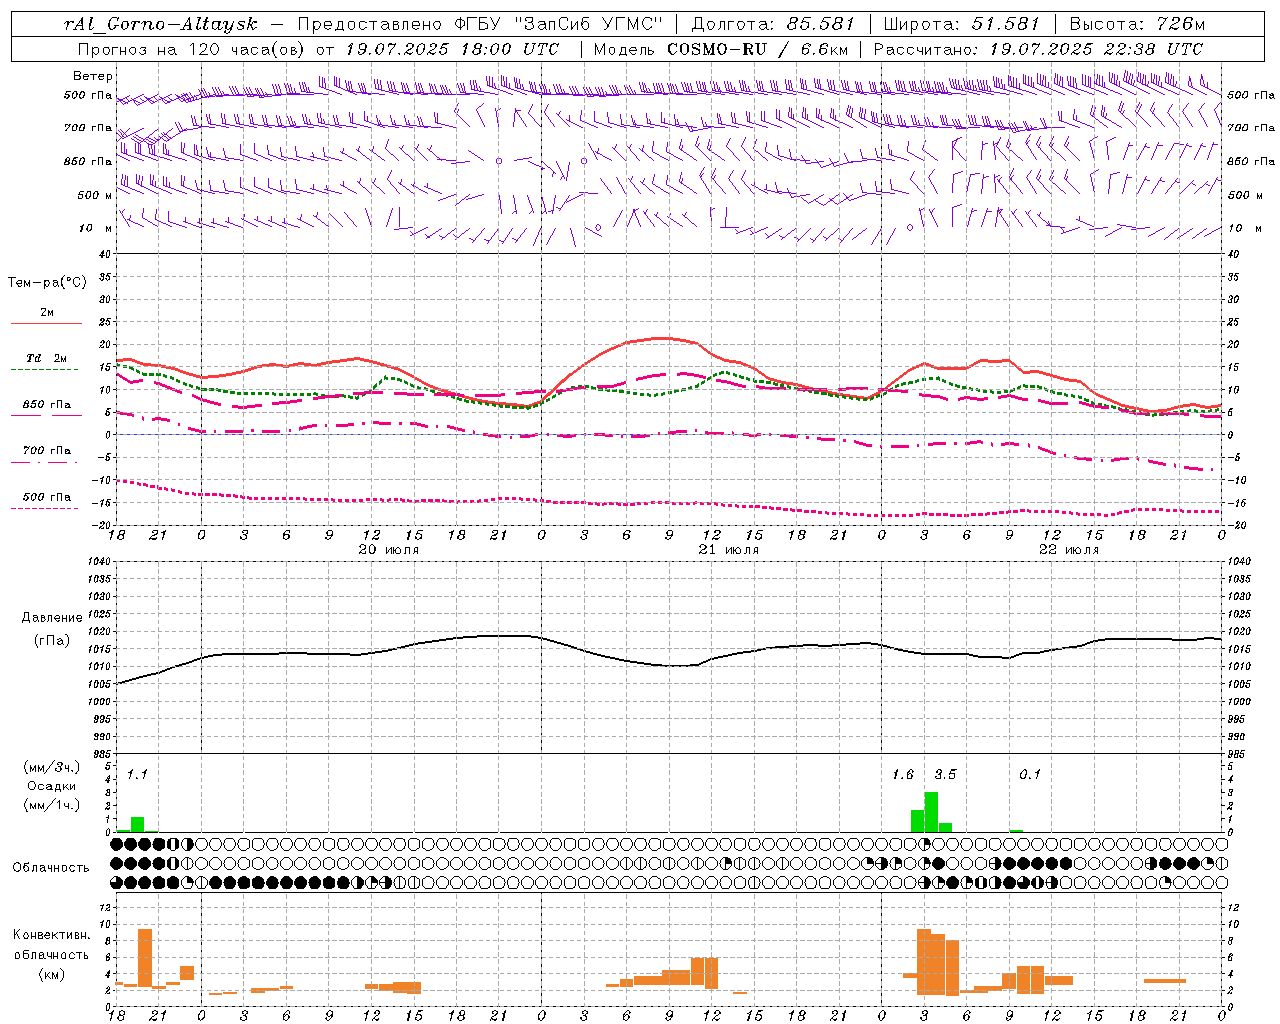Click the Рассчитано: 19.07.2025 22:38 UTC text

tap(1038, 49)
